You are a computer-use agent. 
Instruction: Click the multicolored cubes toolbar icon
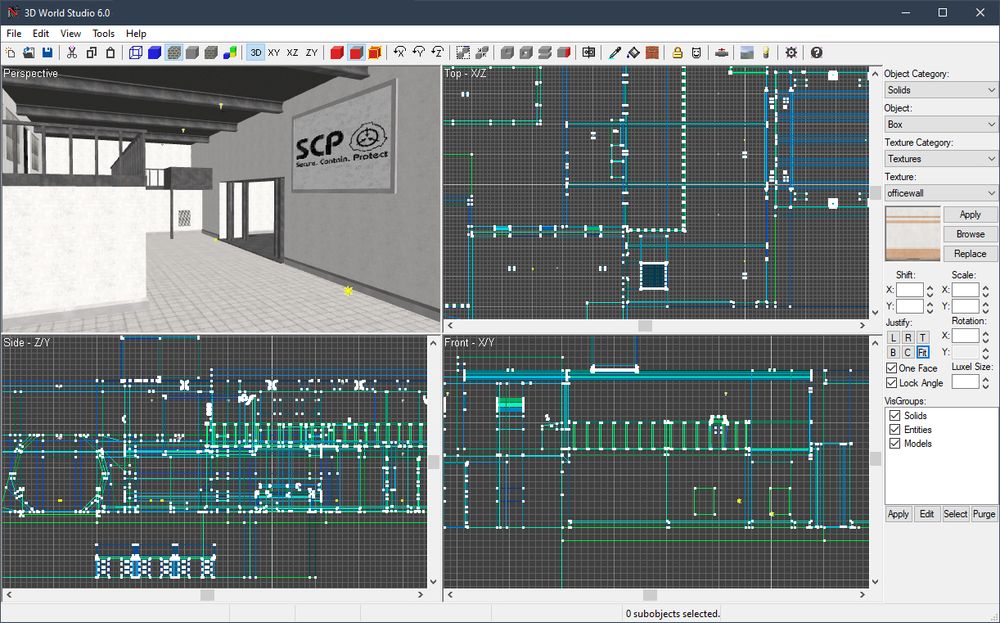click(x=230, y=52)
